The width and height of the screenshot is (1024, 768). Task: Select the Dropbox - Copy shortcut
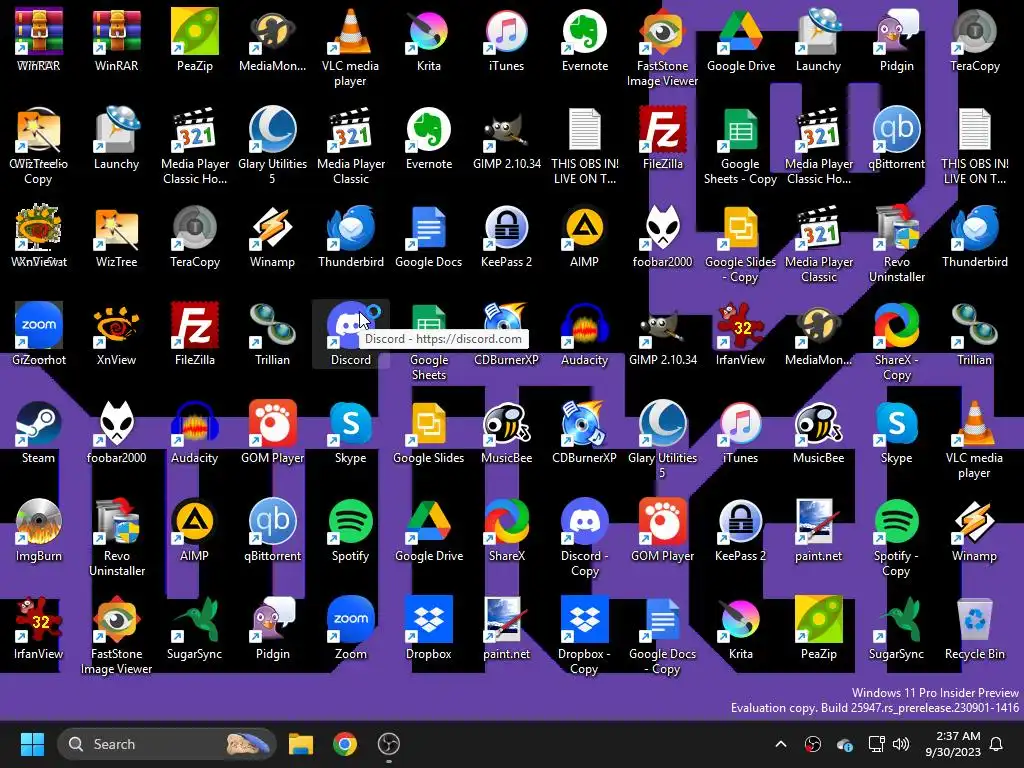point(584,635)
